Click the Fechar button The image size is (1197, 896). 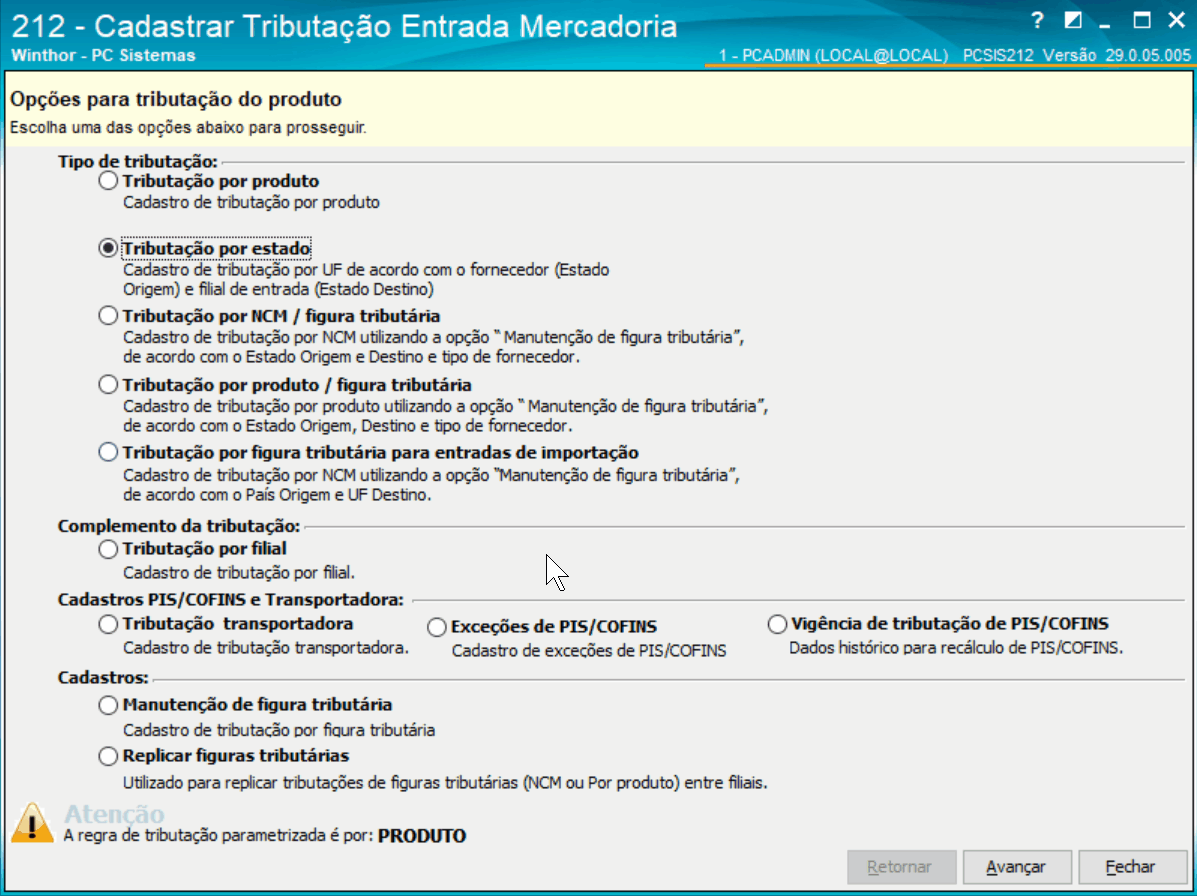[x=1132, y=867]
